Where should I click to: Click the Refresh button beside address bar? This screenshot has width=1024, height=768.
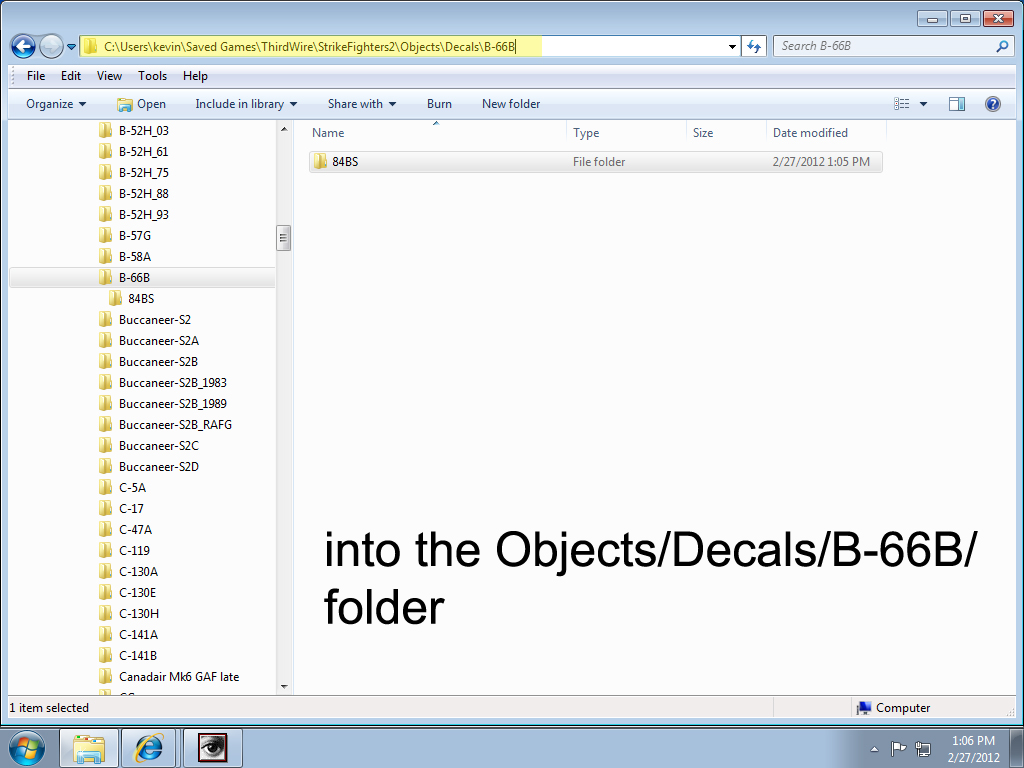754,46
